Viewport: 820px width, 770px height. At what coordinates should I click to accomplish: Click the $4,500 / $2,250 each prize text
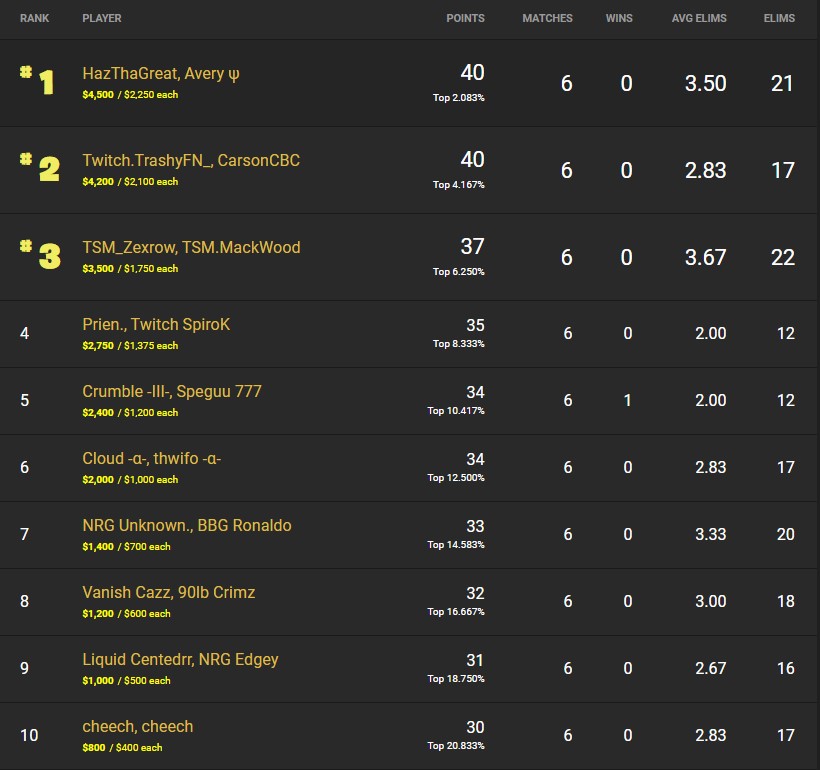[130, 95]
